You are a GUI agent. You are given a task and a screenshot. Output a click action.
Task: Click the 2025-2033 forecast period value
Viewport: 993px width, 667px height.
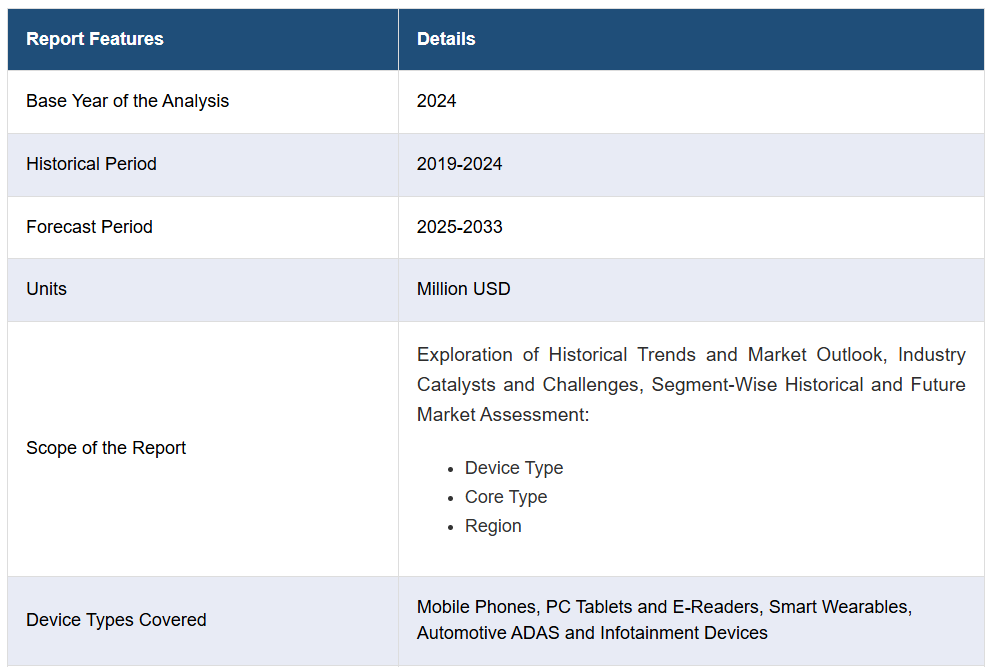coord(459,227)
